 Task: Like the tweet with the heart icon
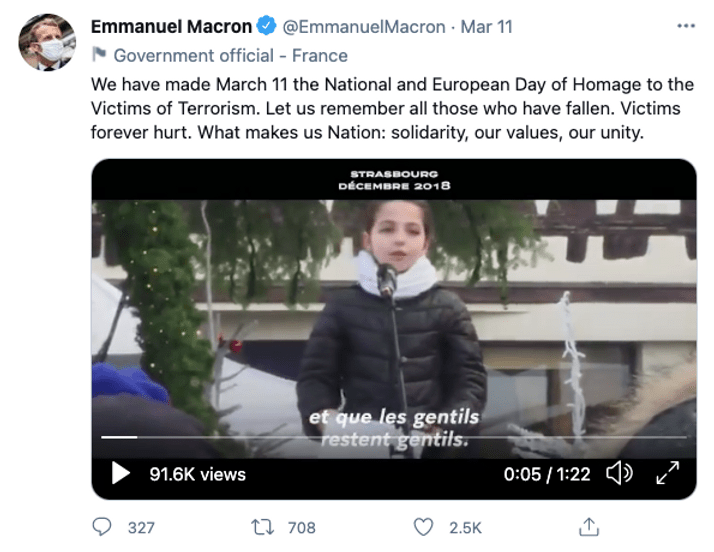coord(425,526)
